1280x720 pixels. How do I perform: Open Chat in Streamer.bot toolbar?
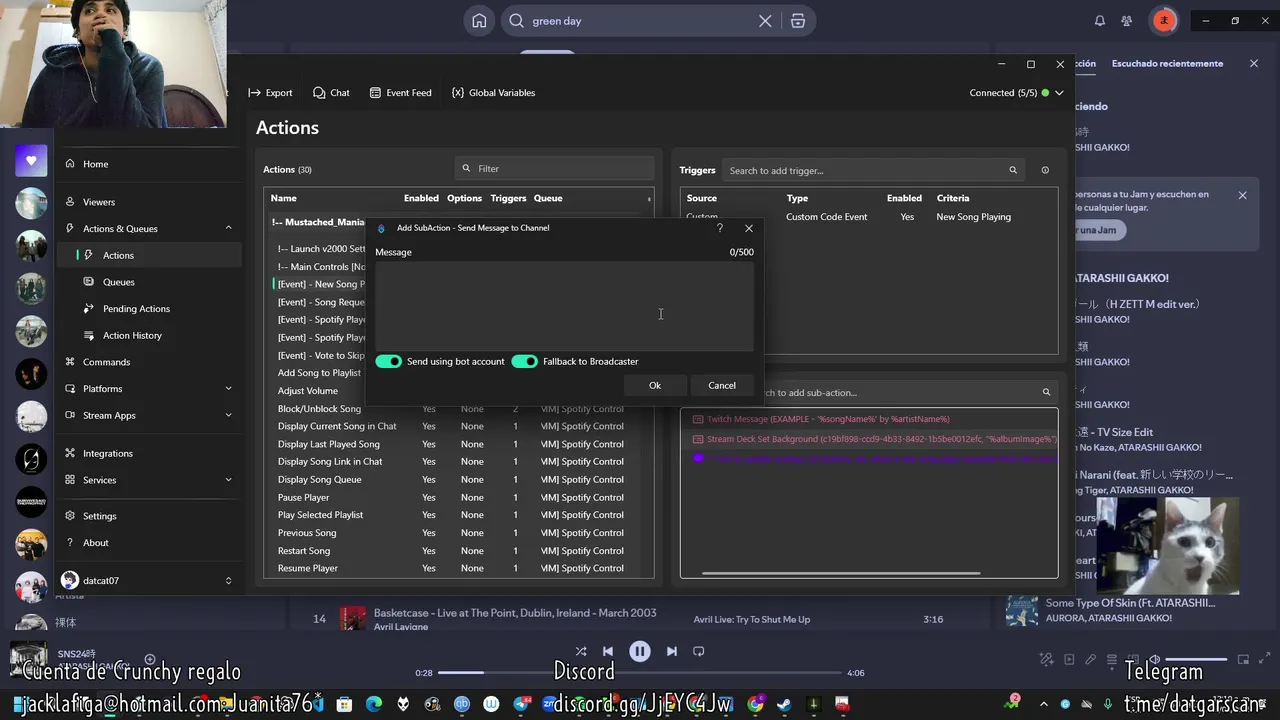(x=331, y=93)
